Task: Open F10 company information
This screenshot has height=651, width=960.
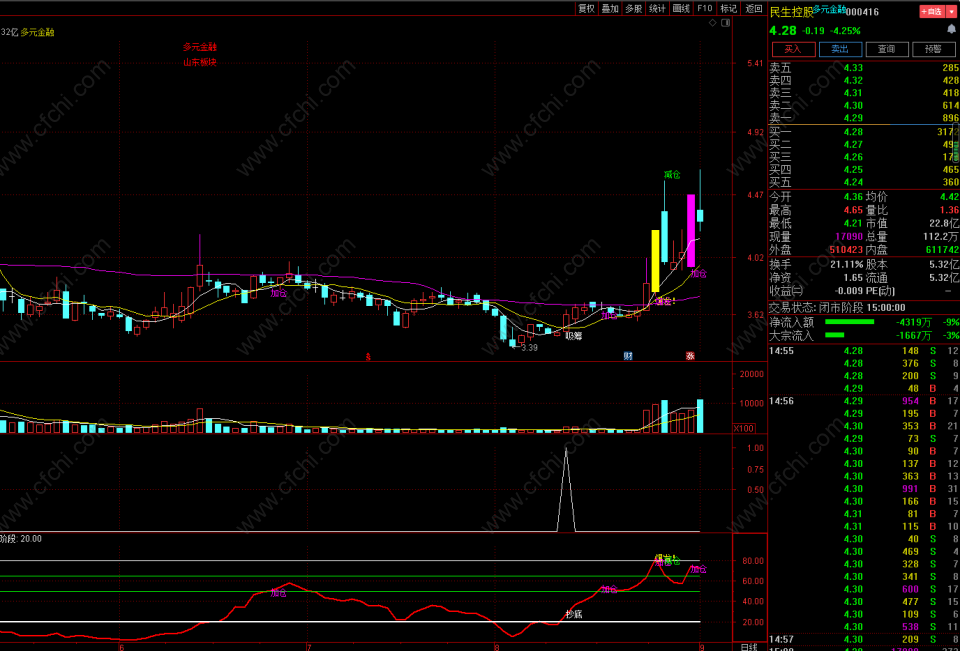Action: click(705, 8)
